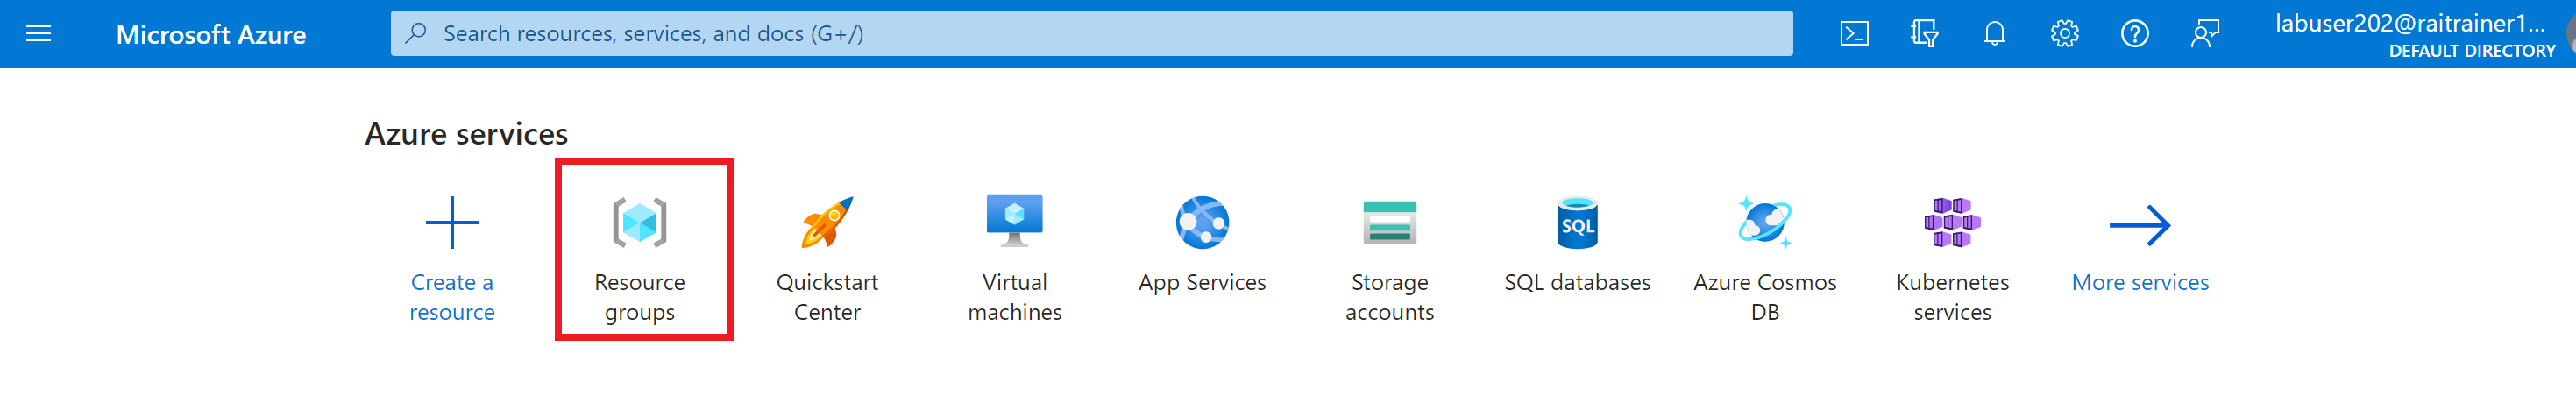Open App Services globe icon
The height and width of the screenshot is (396, 2576).
pyautogui.click(x=1202, y=222)
